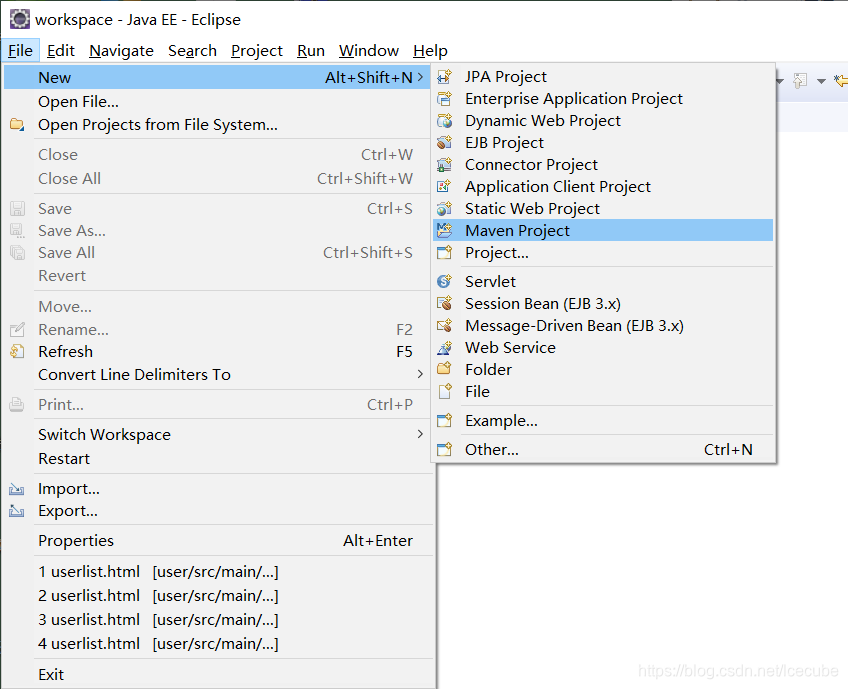848x689 pixels.
Task: Click the Refresh icon in File menu
Action: coord(17,352)
